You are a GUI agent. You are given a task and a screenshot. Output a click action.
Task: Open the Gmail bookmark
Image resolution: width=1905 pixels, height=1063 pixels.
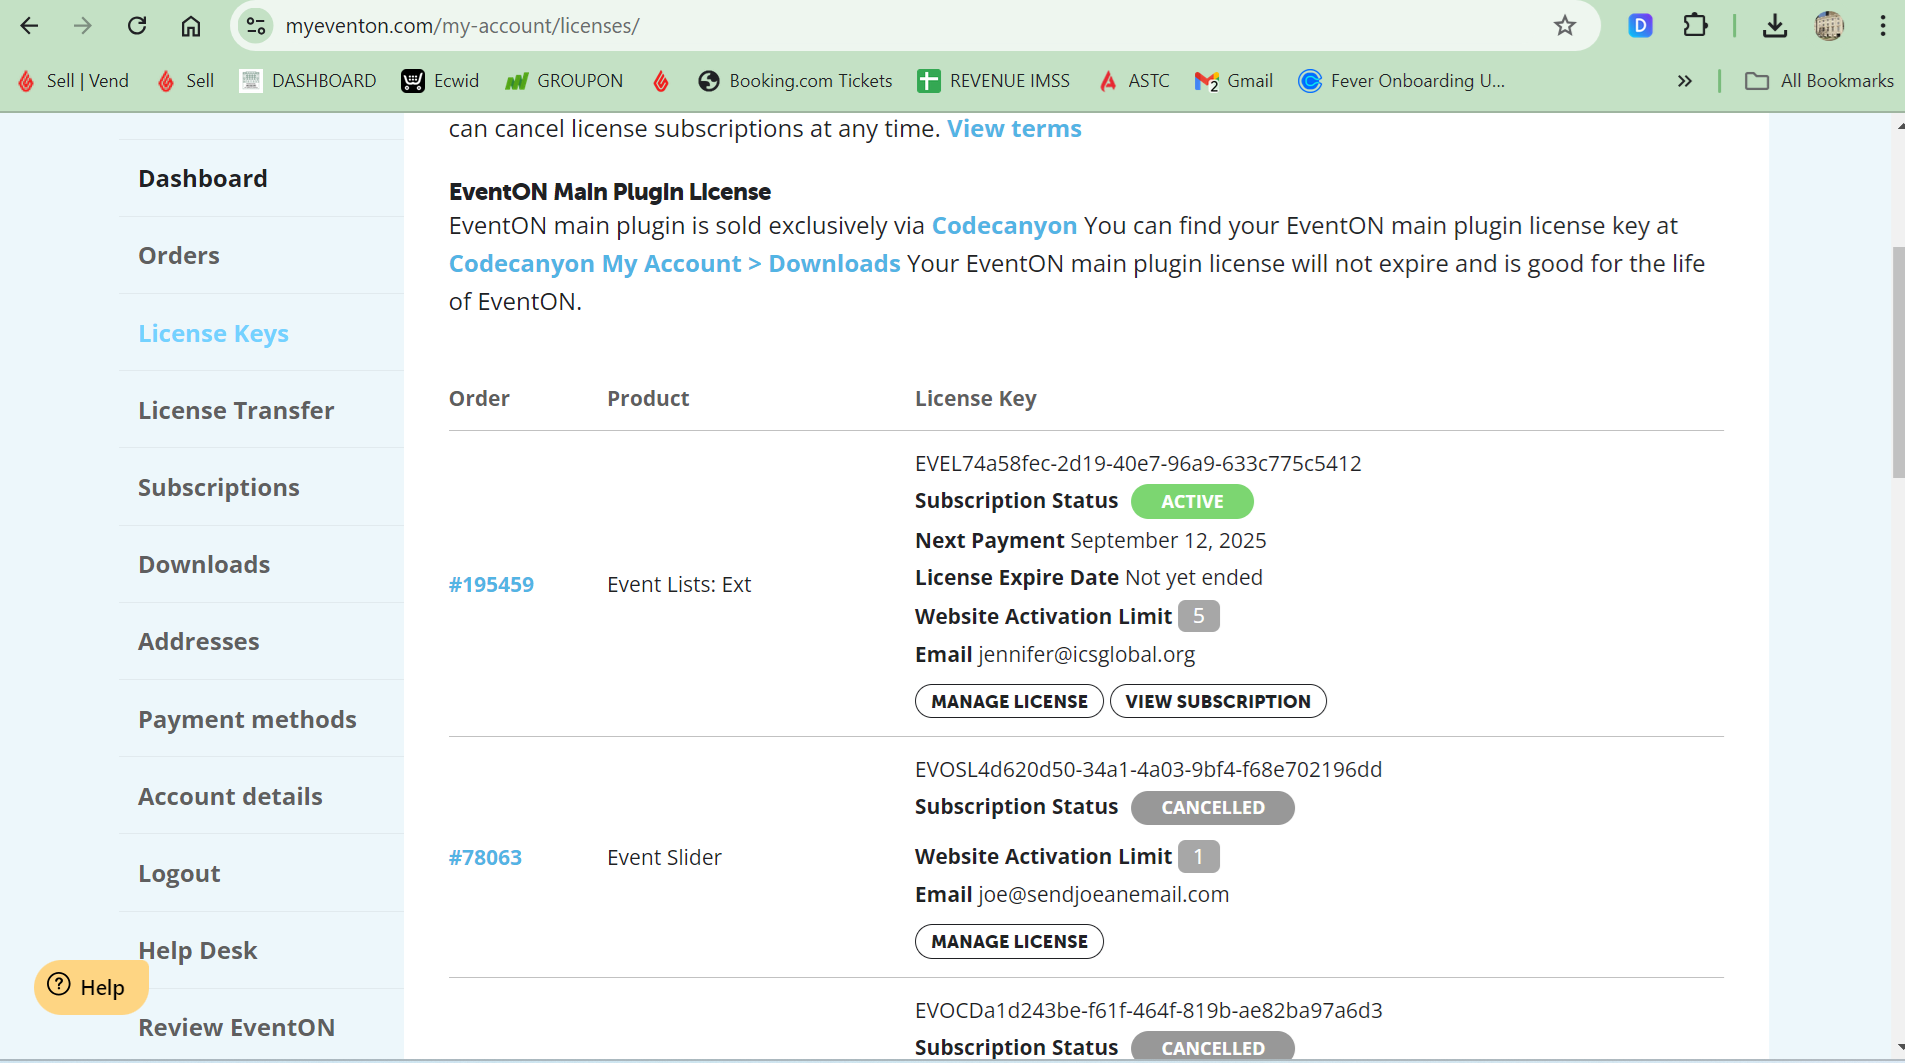coord(1234,81)
